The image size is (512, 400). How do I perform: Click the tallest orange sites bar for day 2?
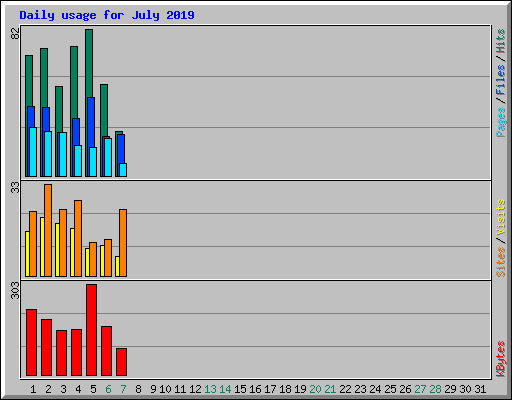(x=48, y=230)
